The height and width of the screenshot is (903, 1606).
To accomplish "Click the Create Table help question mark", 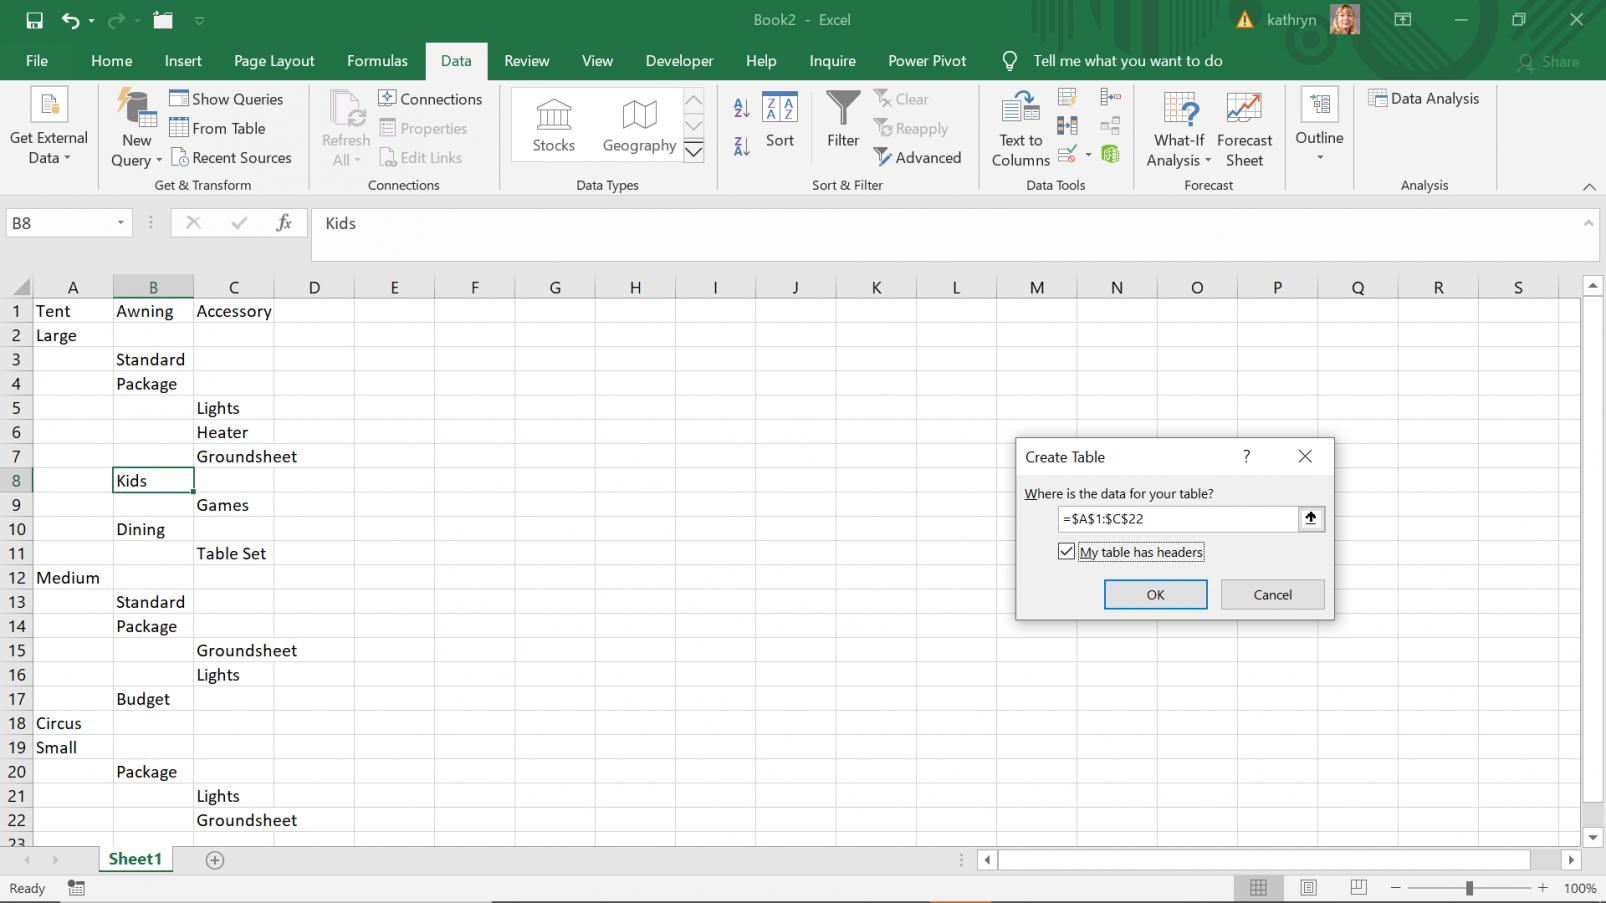I will 1246,456.
